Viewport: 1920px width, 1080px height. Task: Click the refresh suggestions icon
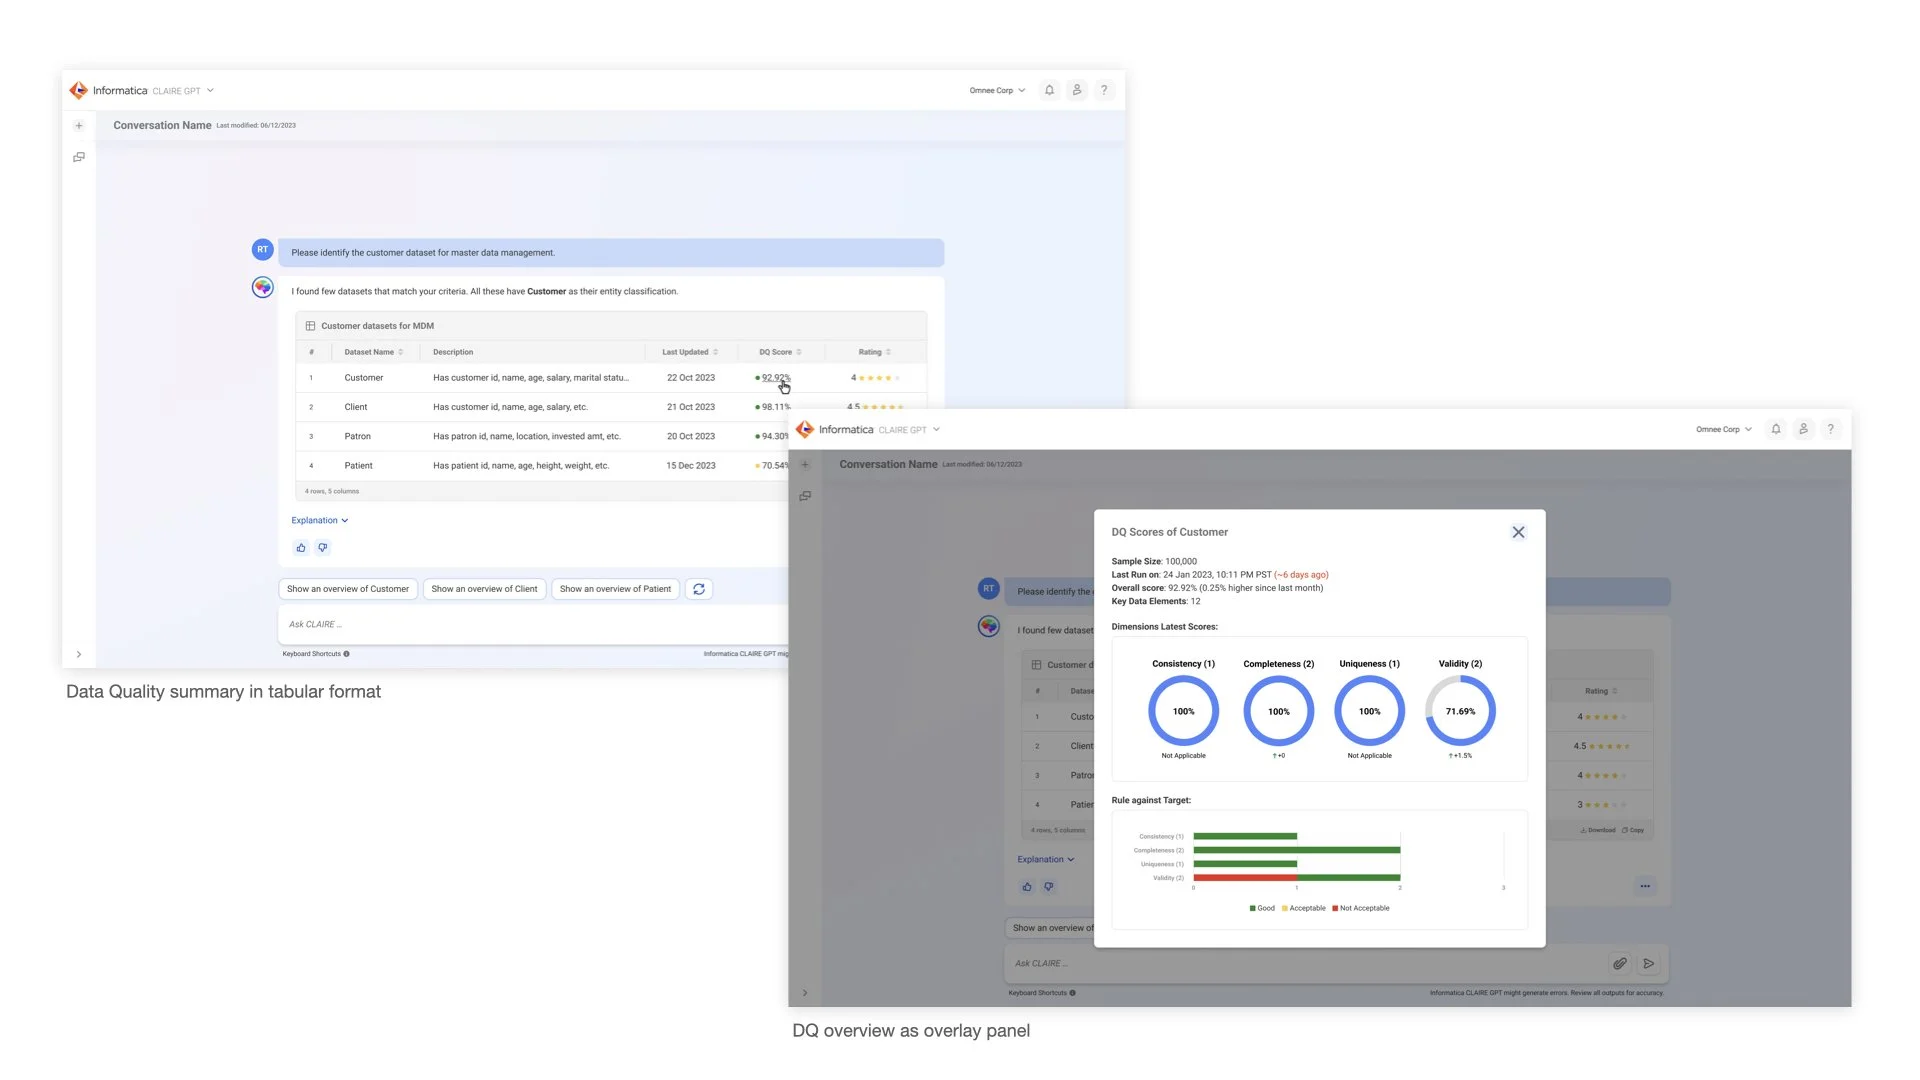tap(699, 589)
